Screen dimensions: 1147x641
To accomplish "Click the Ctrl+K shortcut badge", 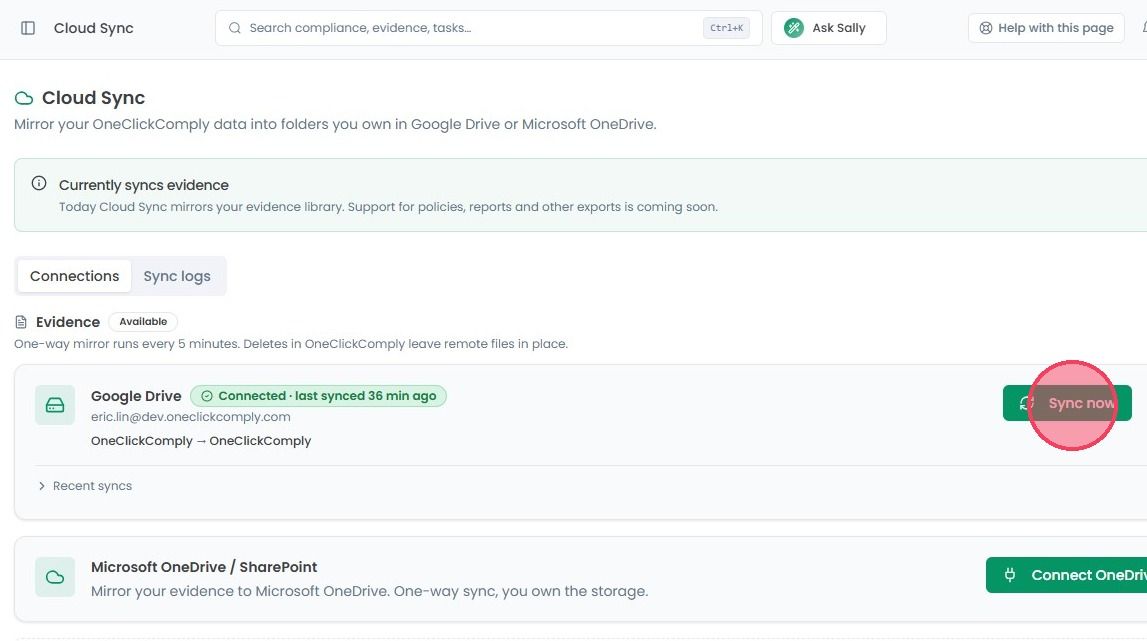I will [x=726, y=28].
